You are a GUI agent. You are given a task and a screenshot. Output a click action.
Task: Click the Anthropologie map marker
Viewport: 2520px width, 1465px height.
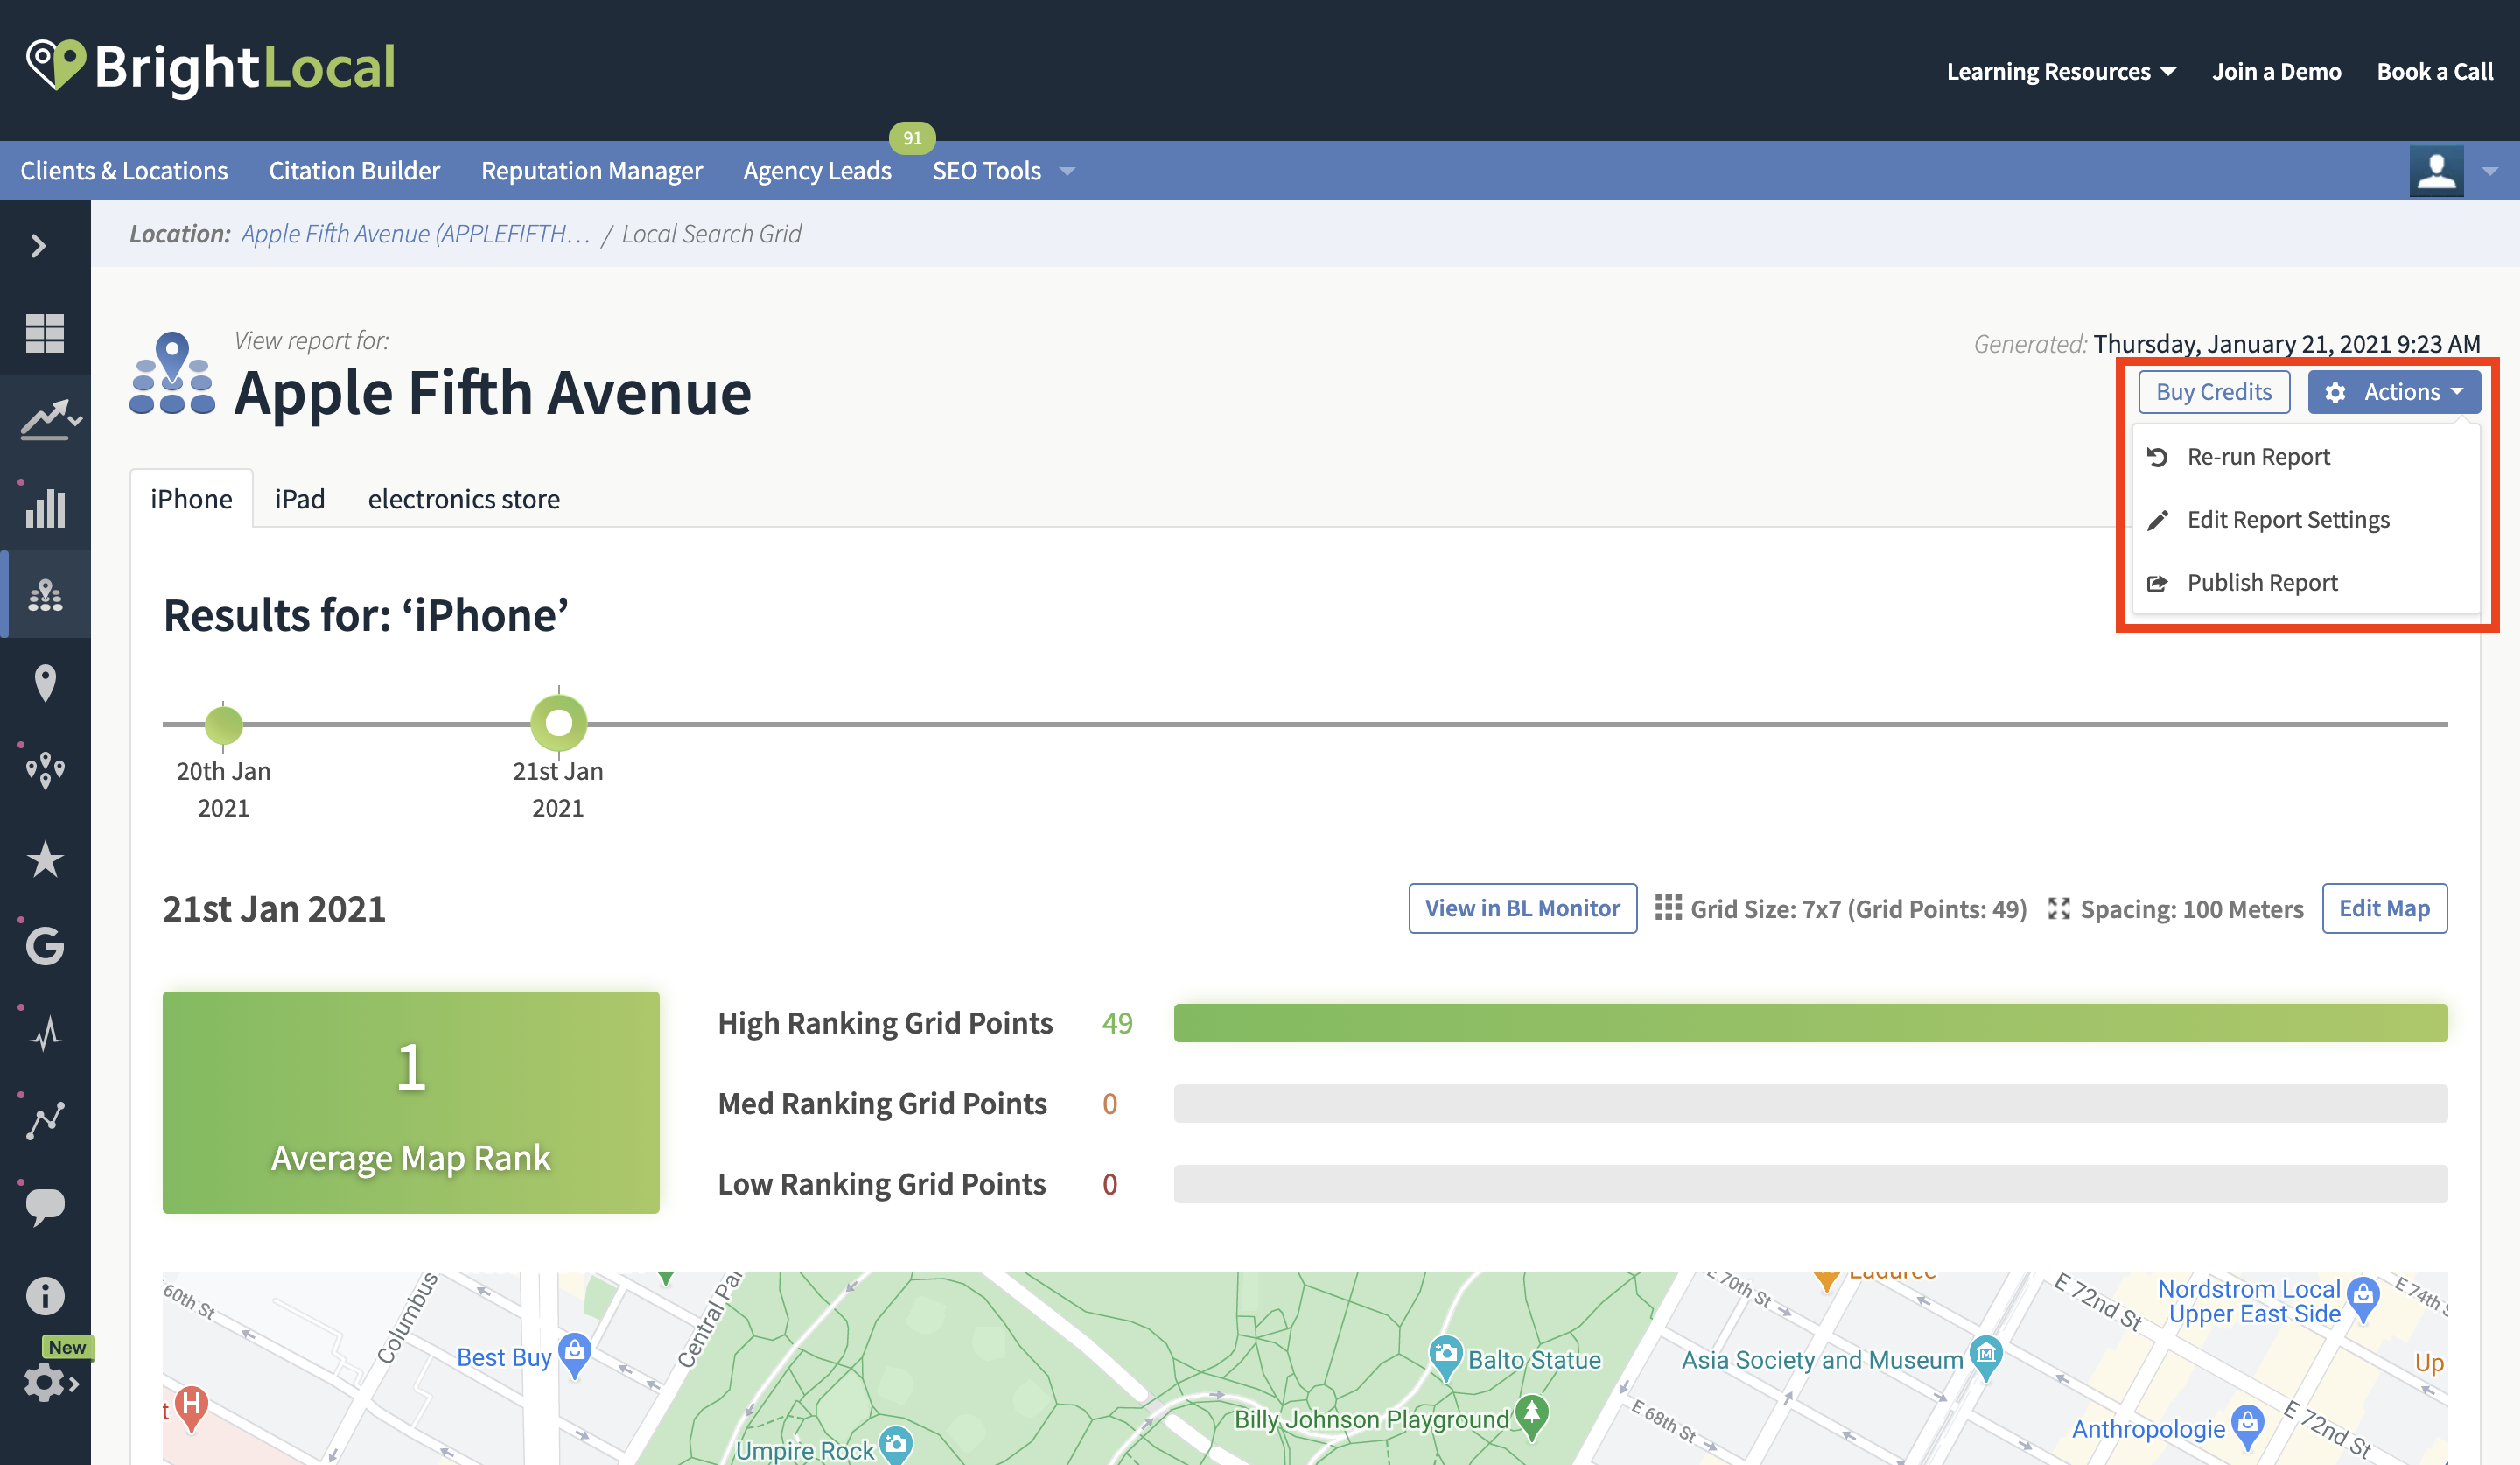coord(2247,1427)
